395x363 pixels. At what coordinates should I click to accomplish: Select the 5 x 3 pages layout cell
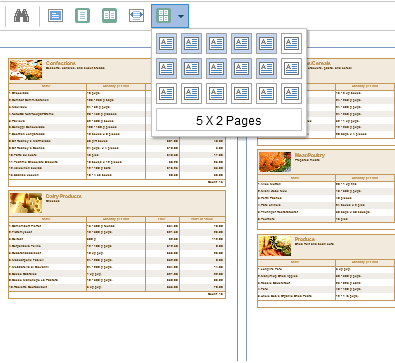click(266, 93)
